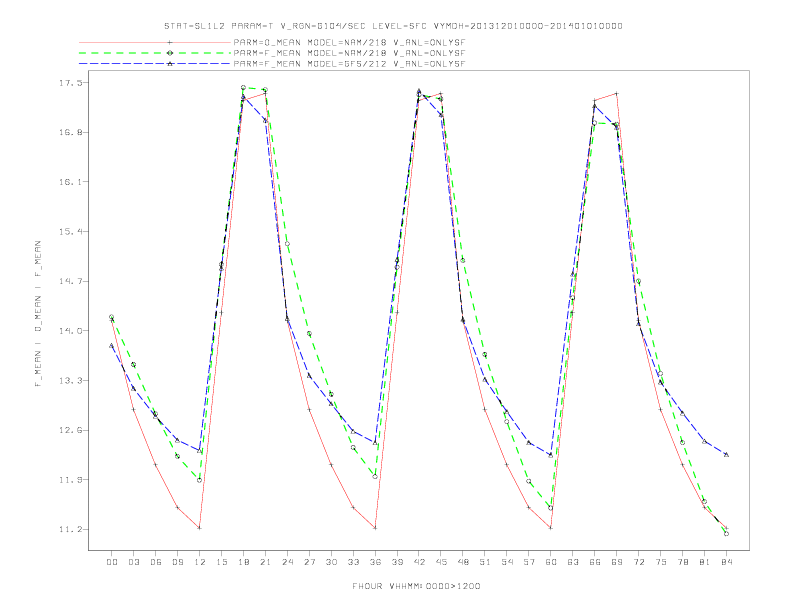Click x-axis forecast hour label 78
Image resolution: width=792 pixels, height=612 pixels.
point(683,562)
